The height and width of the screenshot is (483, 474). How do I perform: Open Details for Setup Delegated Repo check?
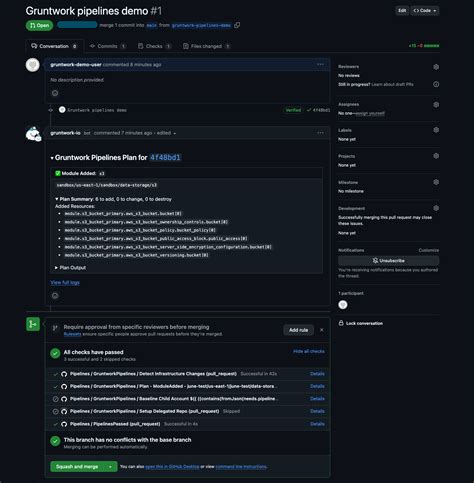point(317,411)
